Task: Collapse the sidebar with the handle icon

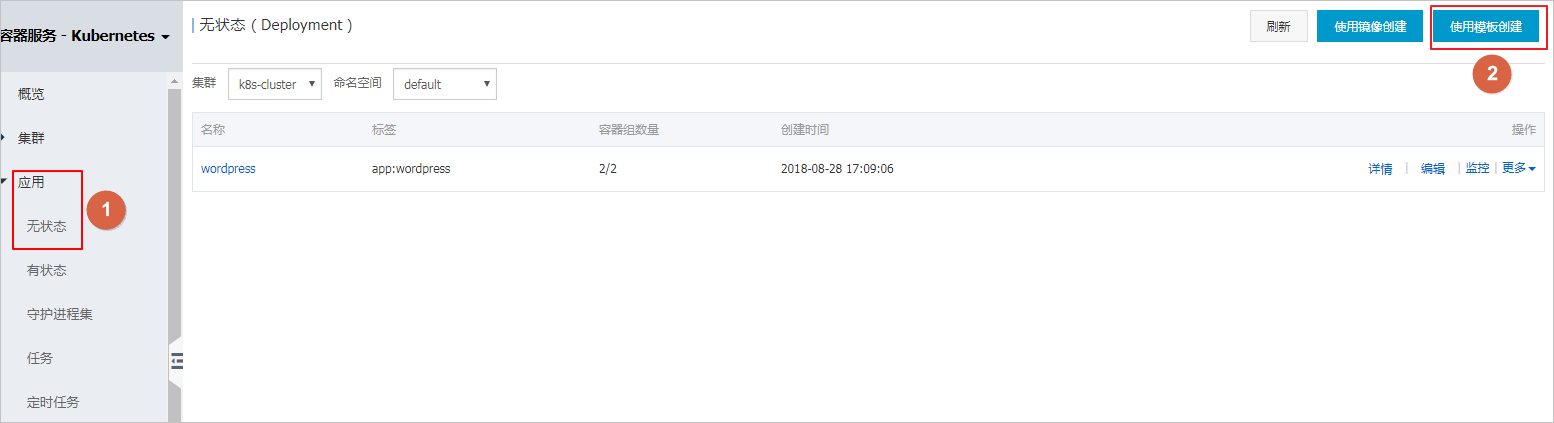Action: pyautogui.click(x=177, y=361)
